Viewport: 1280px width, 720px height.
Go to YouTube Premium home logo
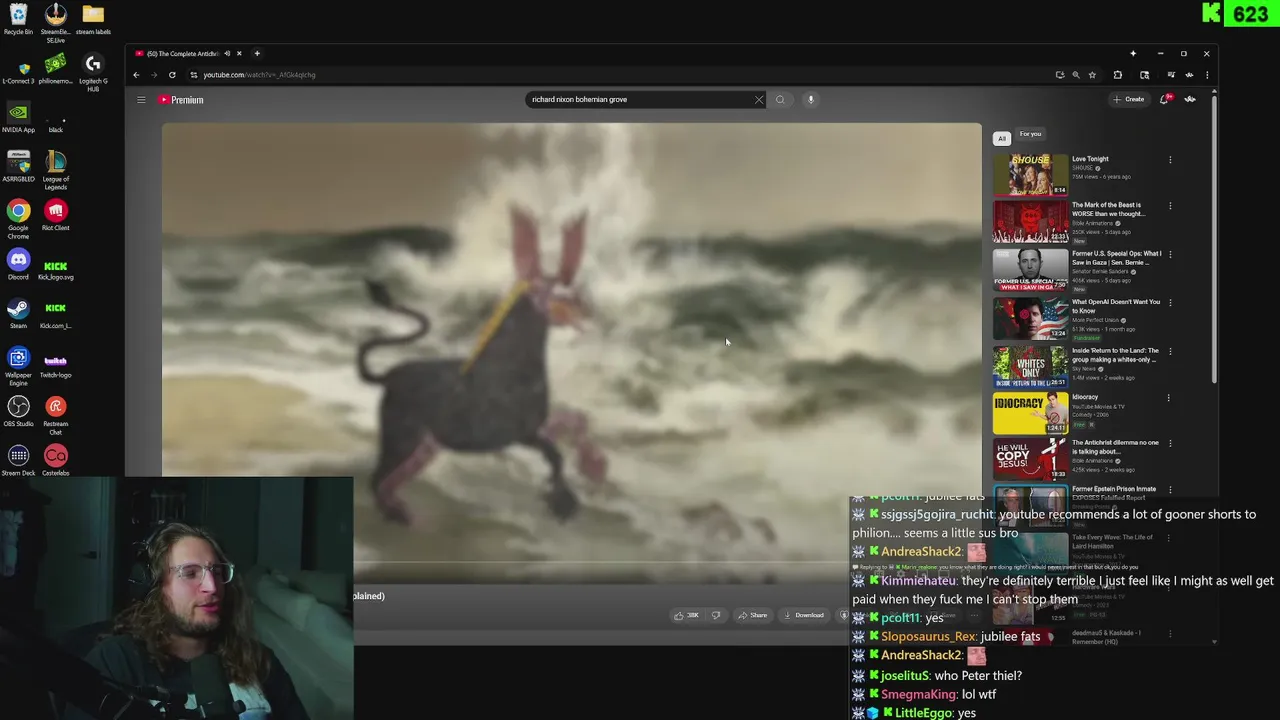point(180,100)
